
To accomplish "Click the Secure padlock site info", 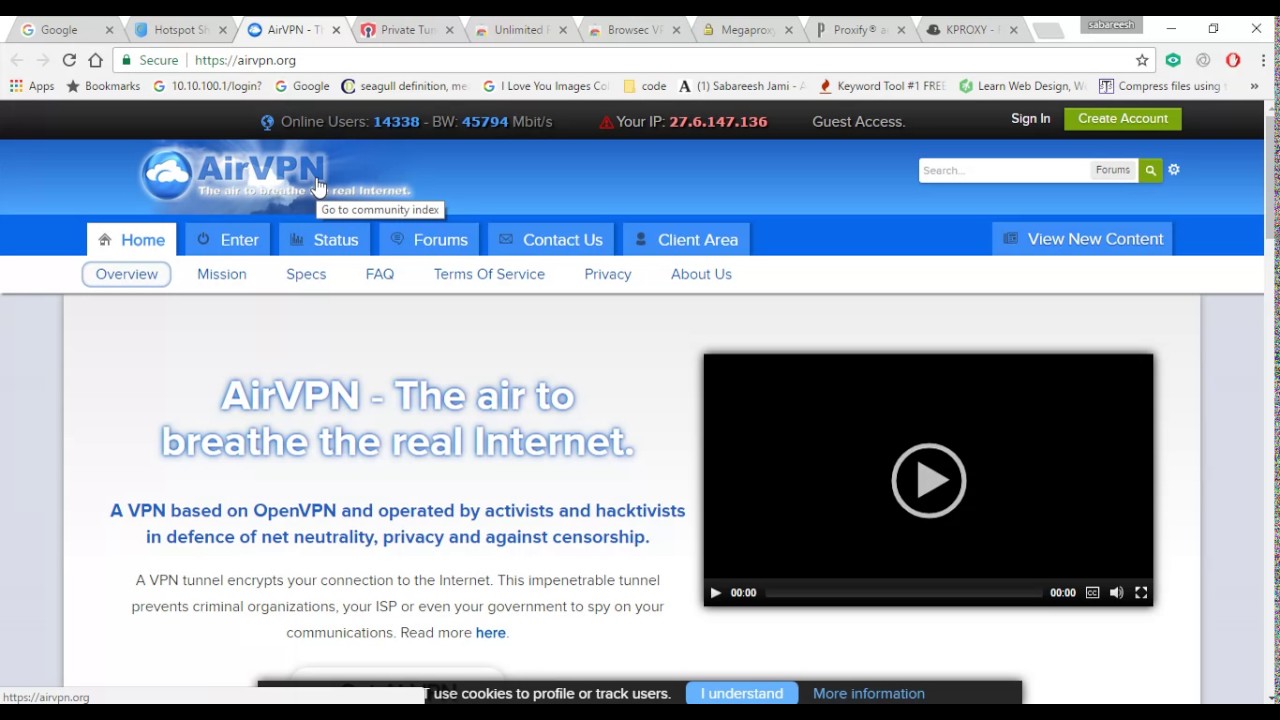I will pyautogui.click(x=149, y=60).
